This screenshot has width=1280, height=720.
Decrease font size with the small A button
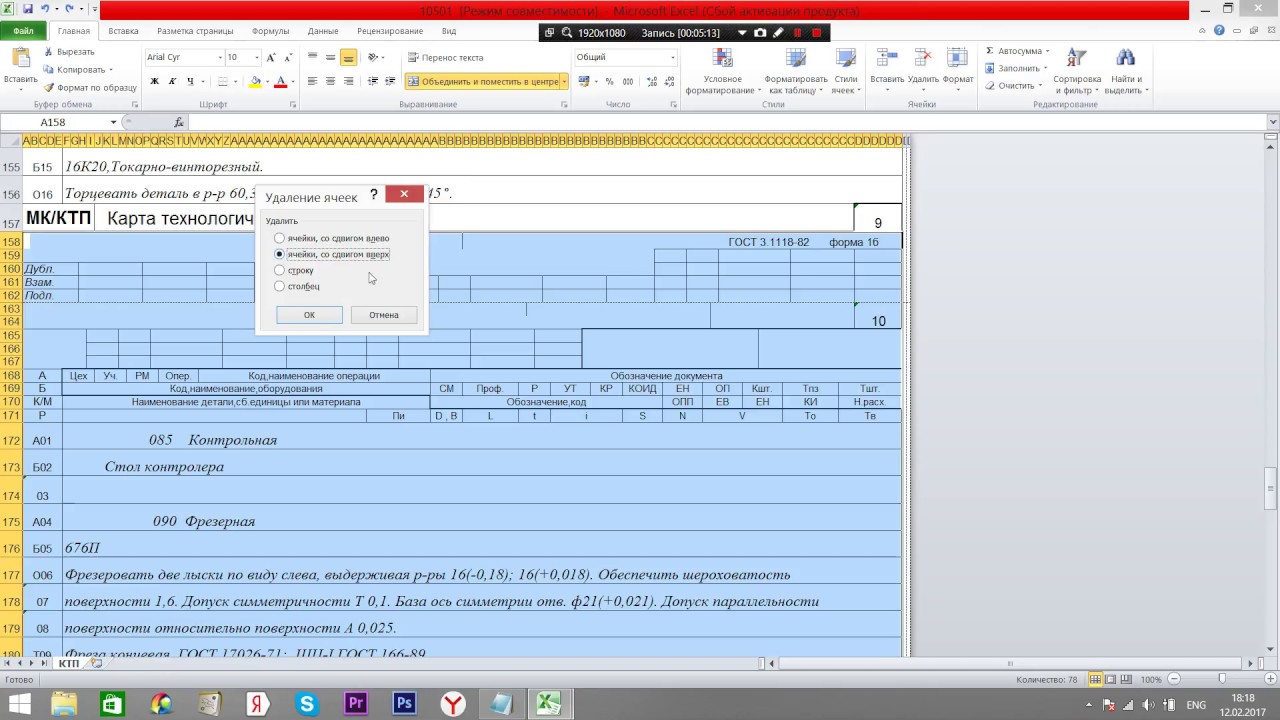coord(286,58)
